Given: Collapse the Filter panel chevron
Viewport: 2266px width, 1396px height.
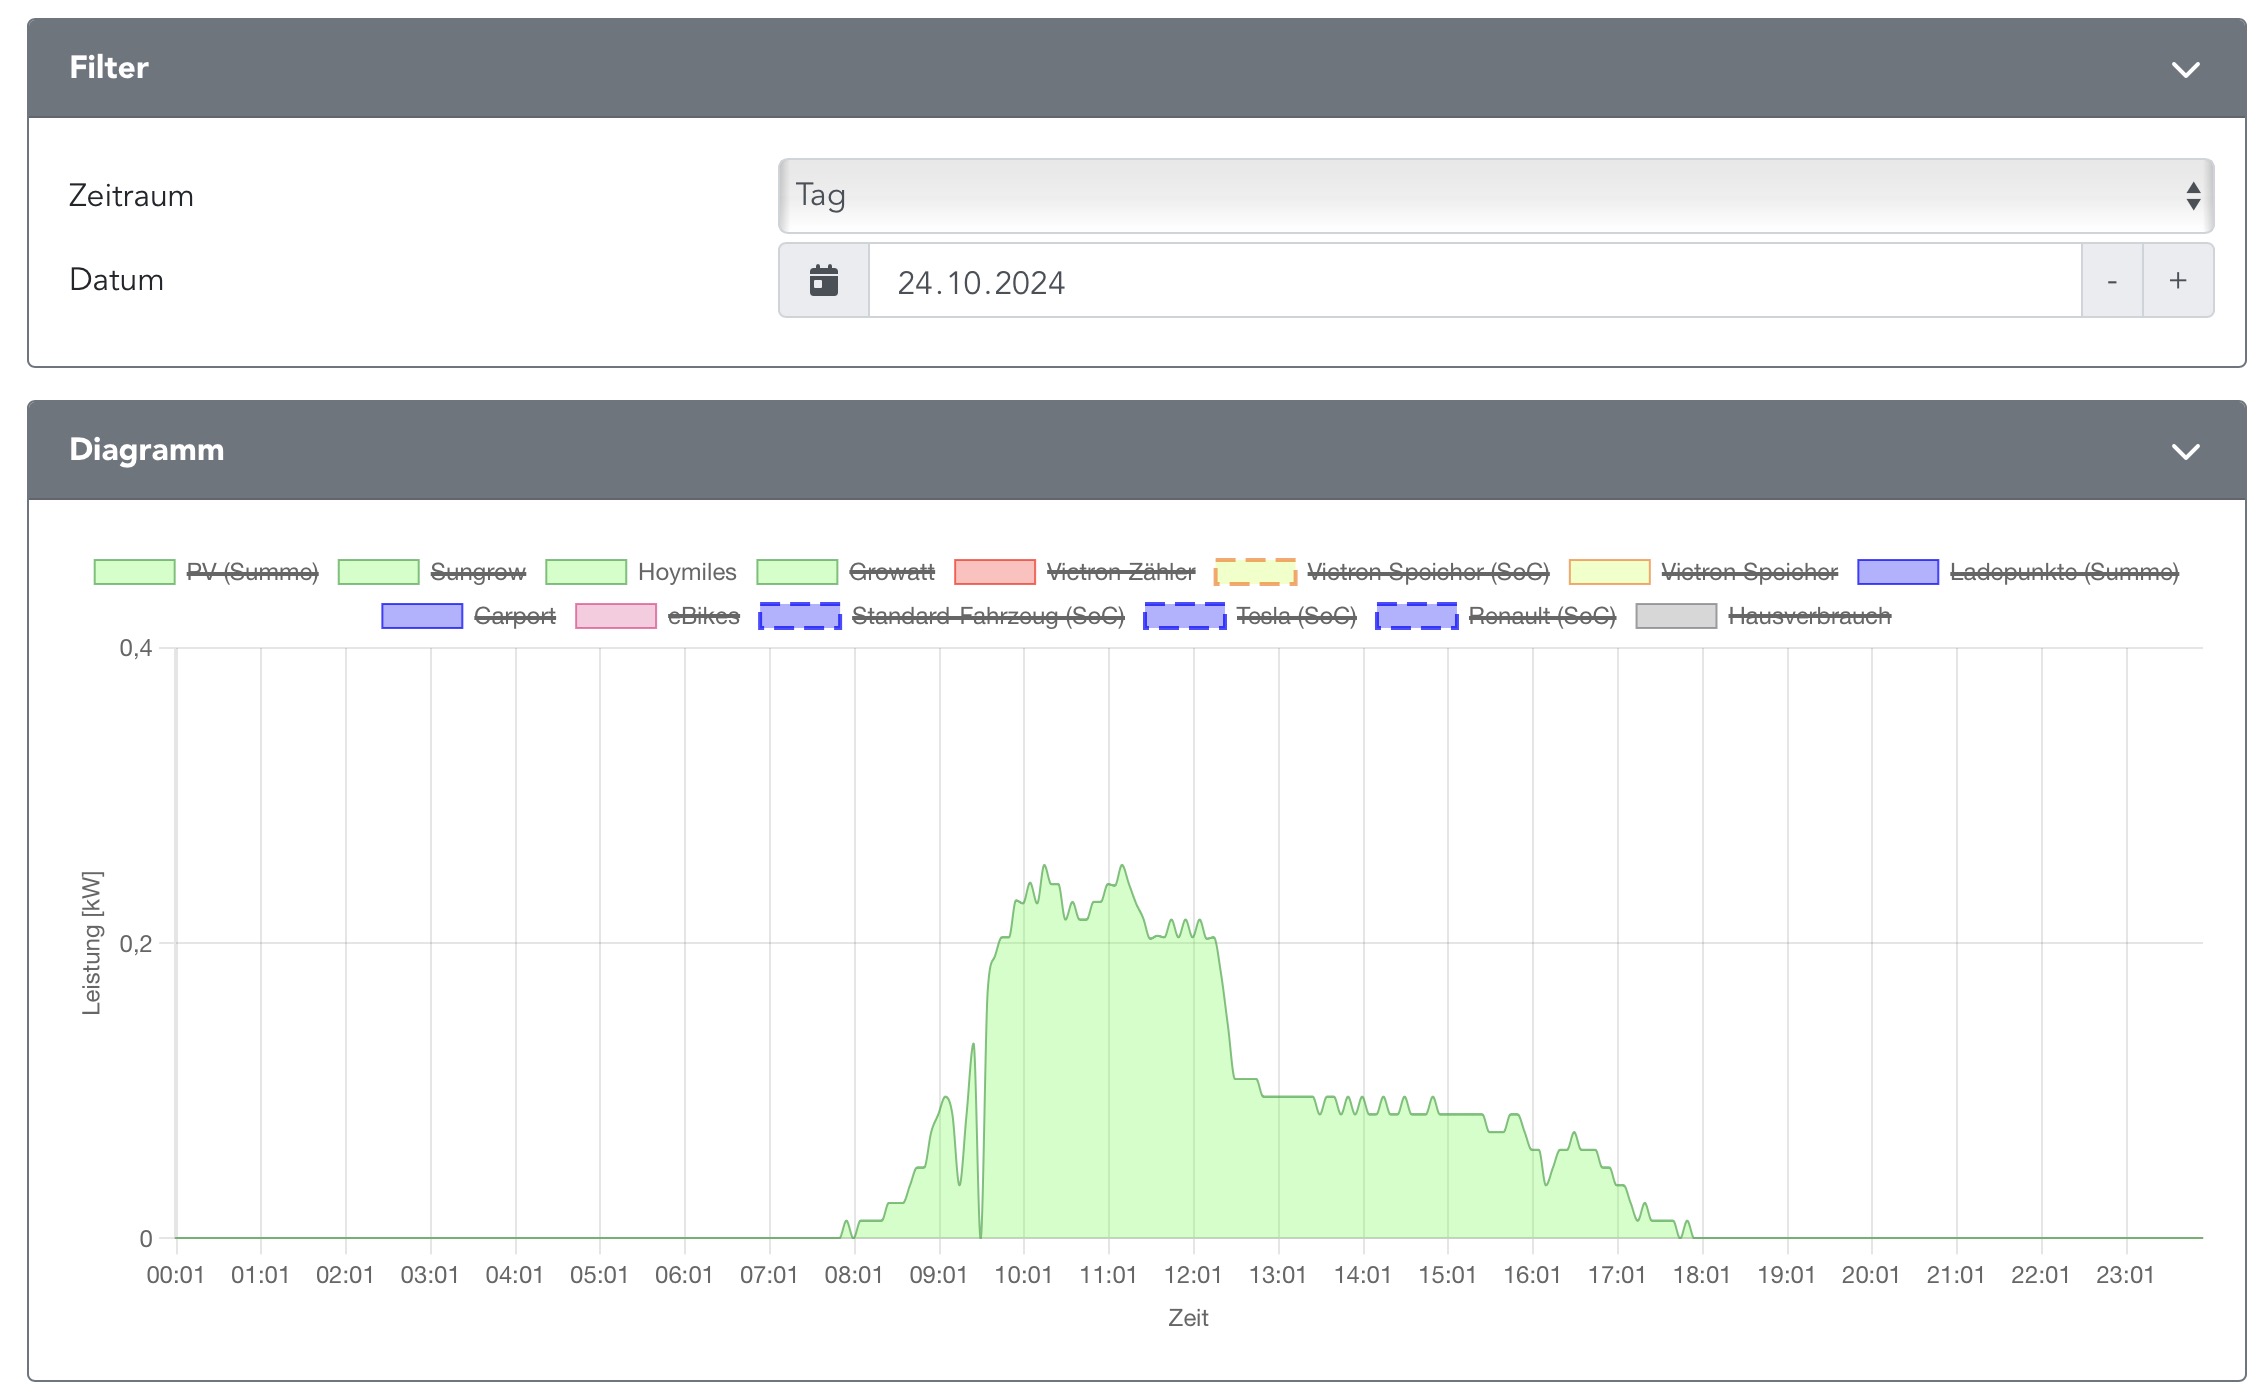Looking at the screenshot, I should tap(2185, 69).
